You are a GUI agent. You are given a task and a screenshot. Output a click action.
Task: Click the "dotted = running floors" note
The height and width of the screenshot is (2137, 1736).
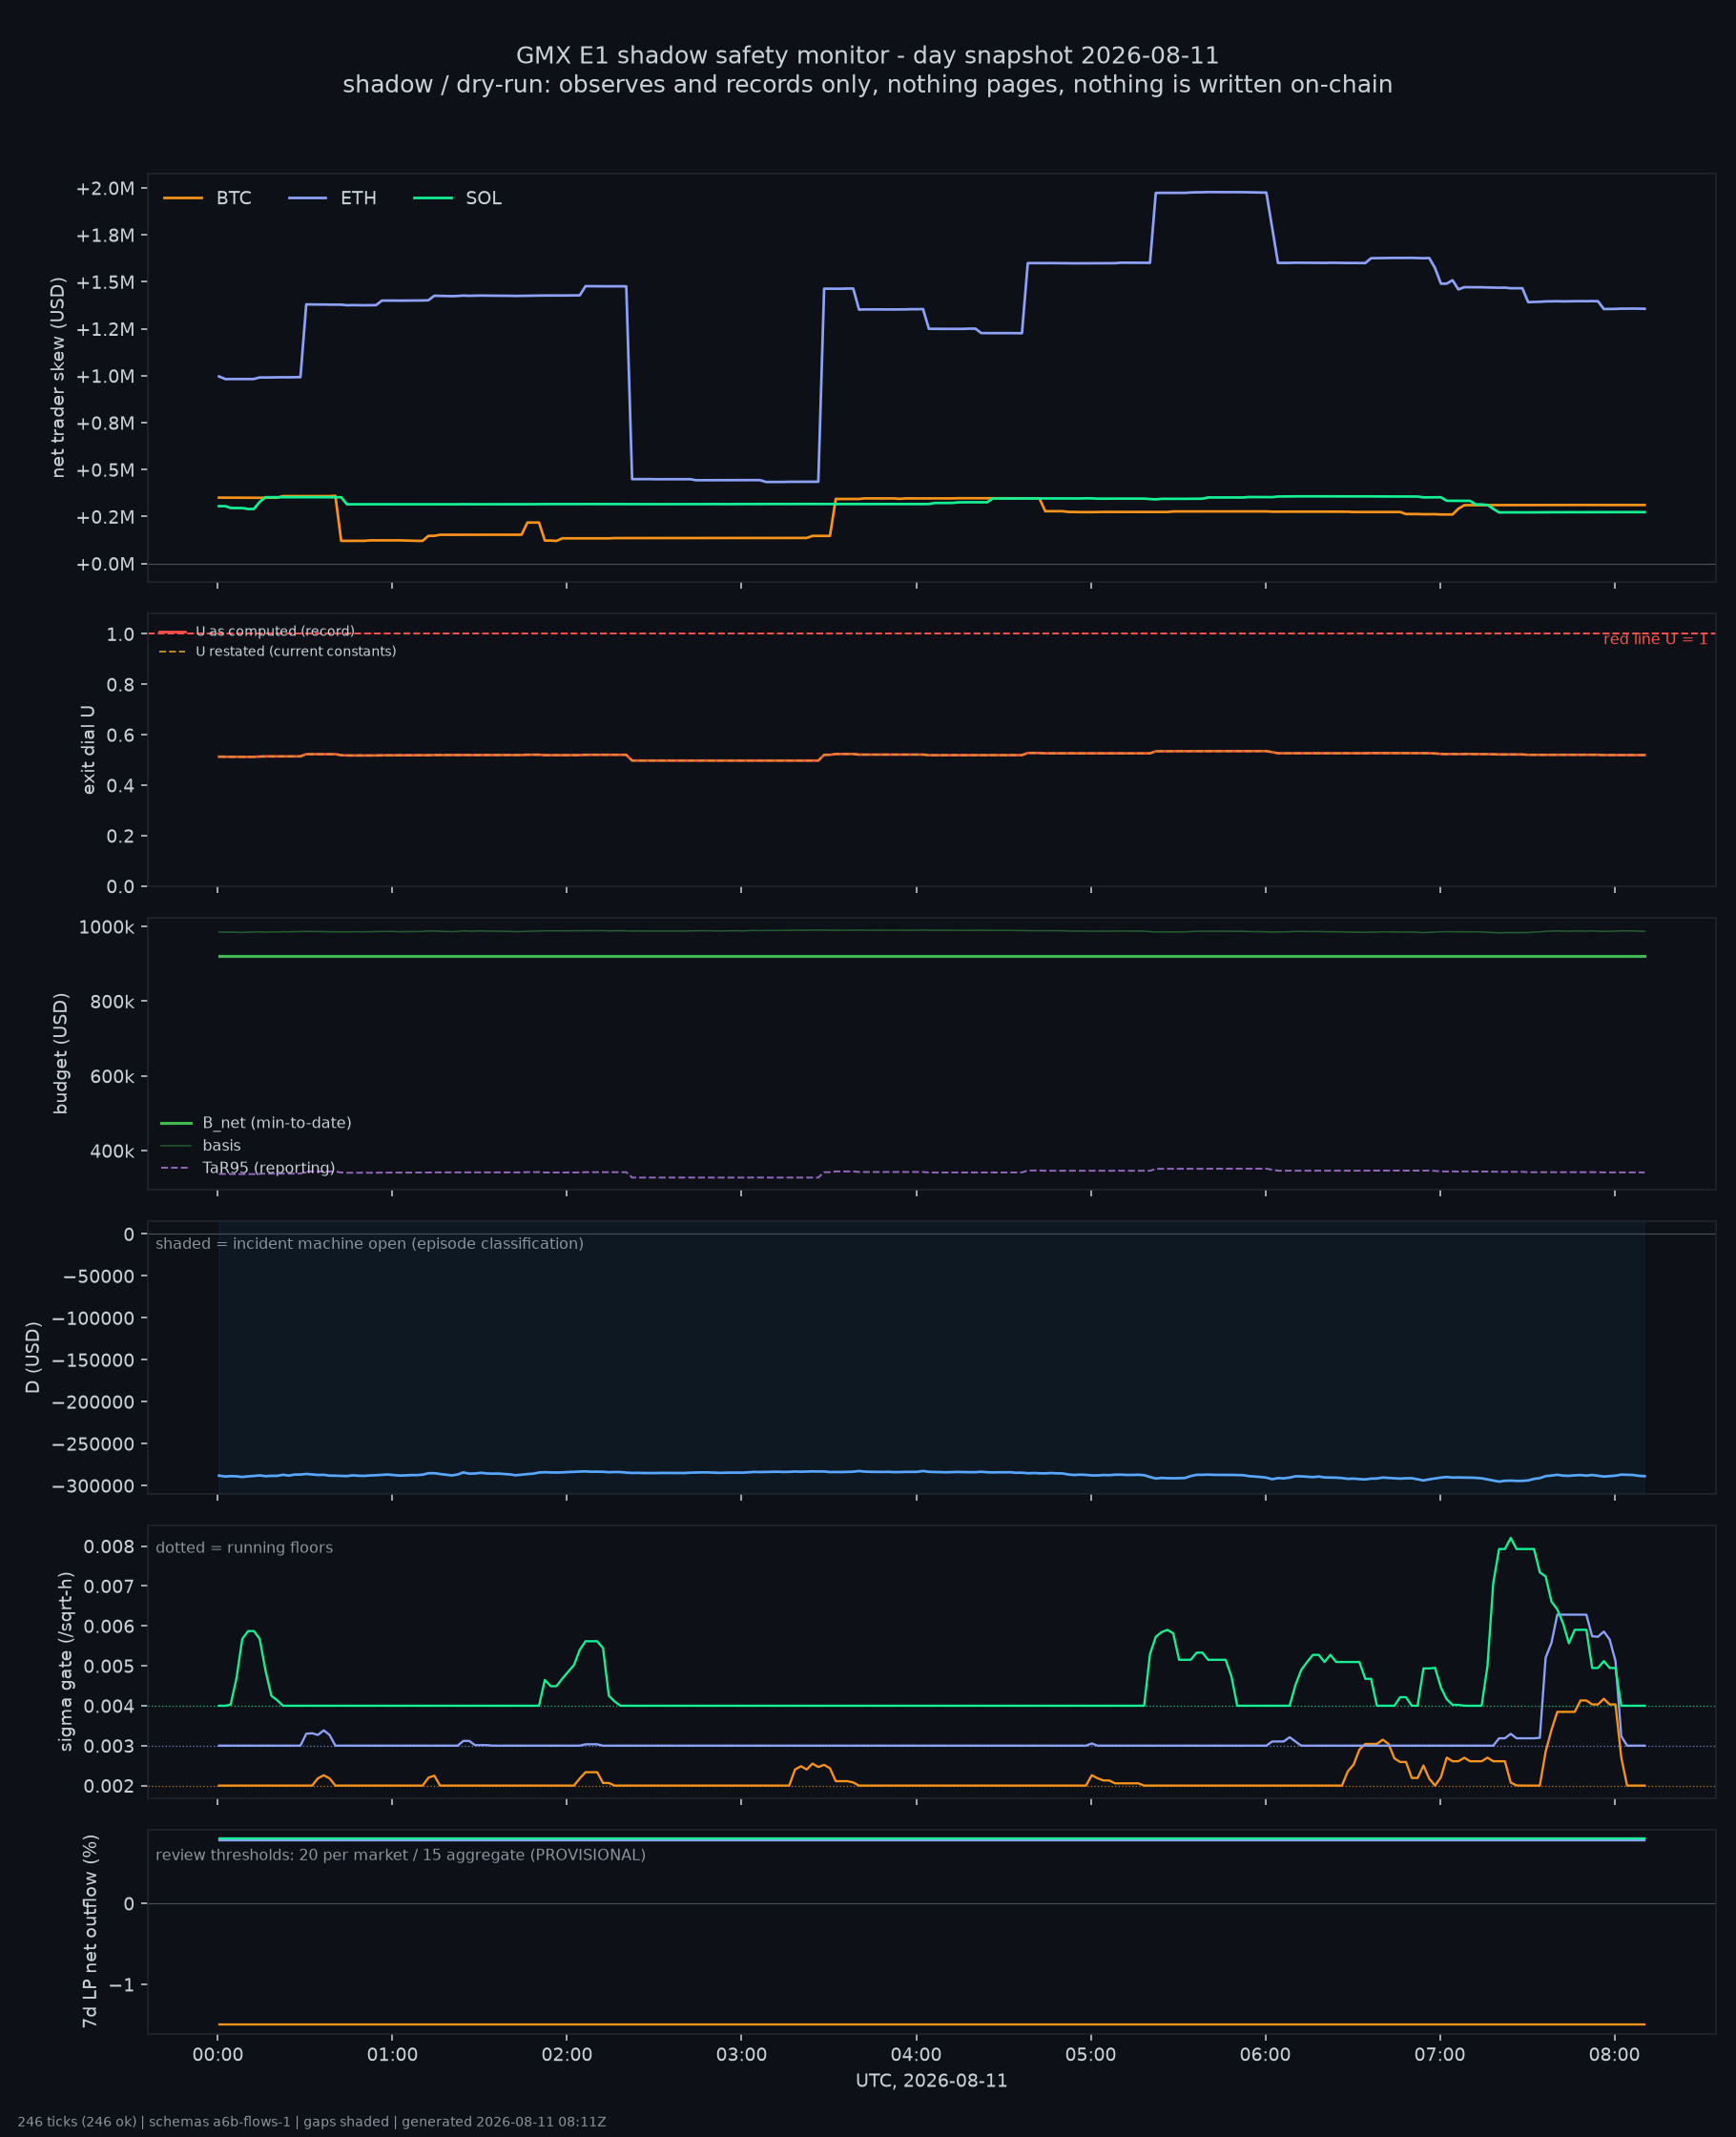(x=245, y=1549)
